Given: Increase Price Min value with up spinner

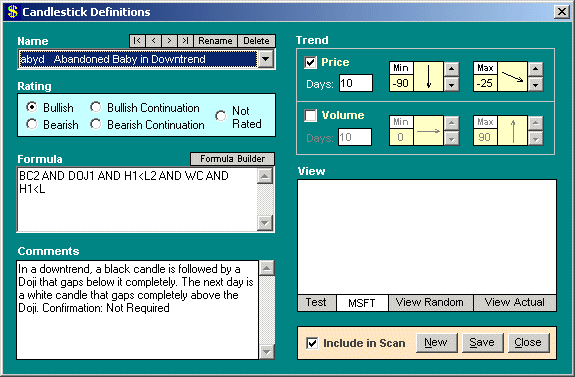Looking at the screenshot, I should tap(451, 69).
